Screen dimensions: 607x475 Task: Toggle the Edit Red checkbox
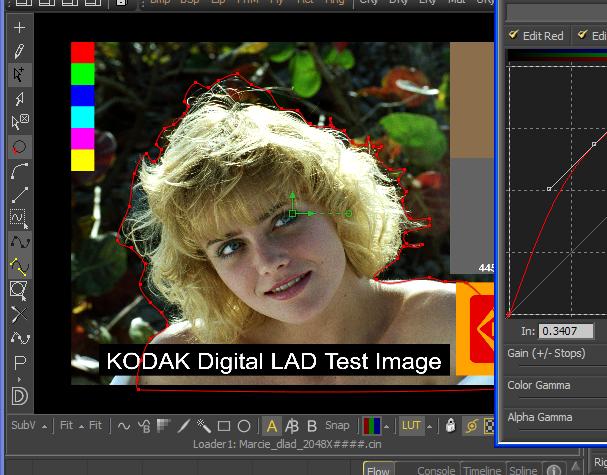pos(514,35)
